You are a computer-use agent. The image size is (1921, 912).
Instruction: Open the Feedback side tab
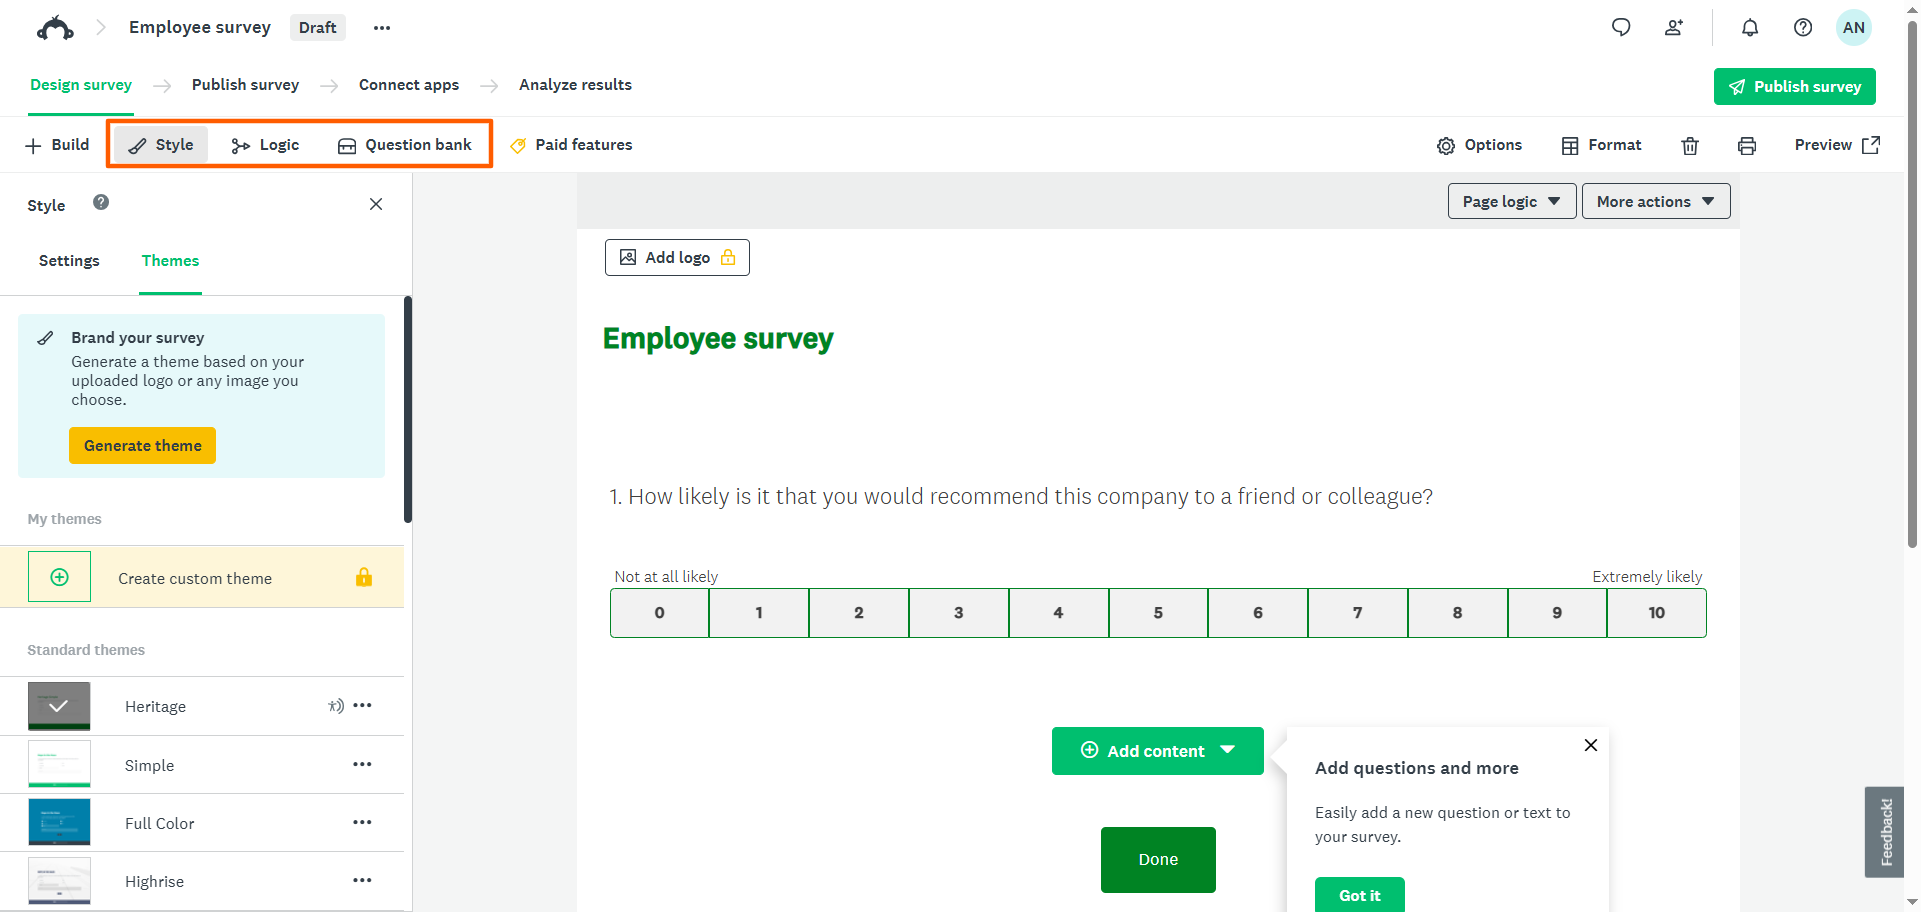coord(1885,832)
